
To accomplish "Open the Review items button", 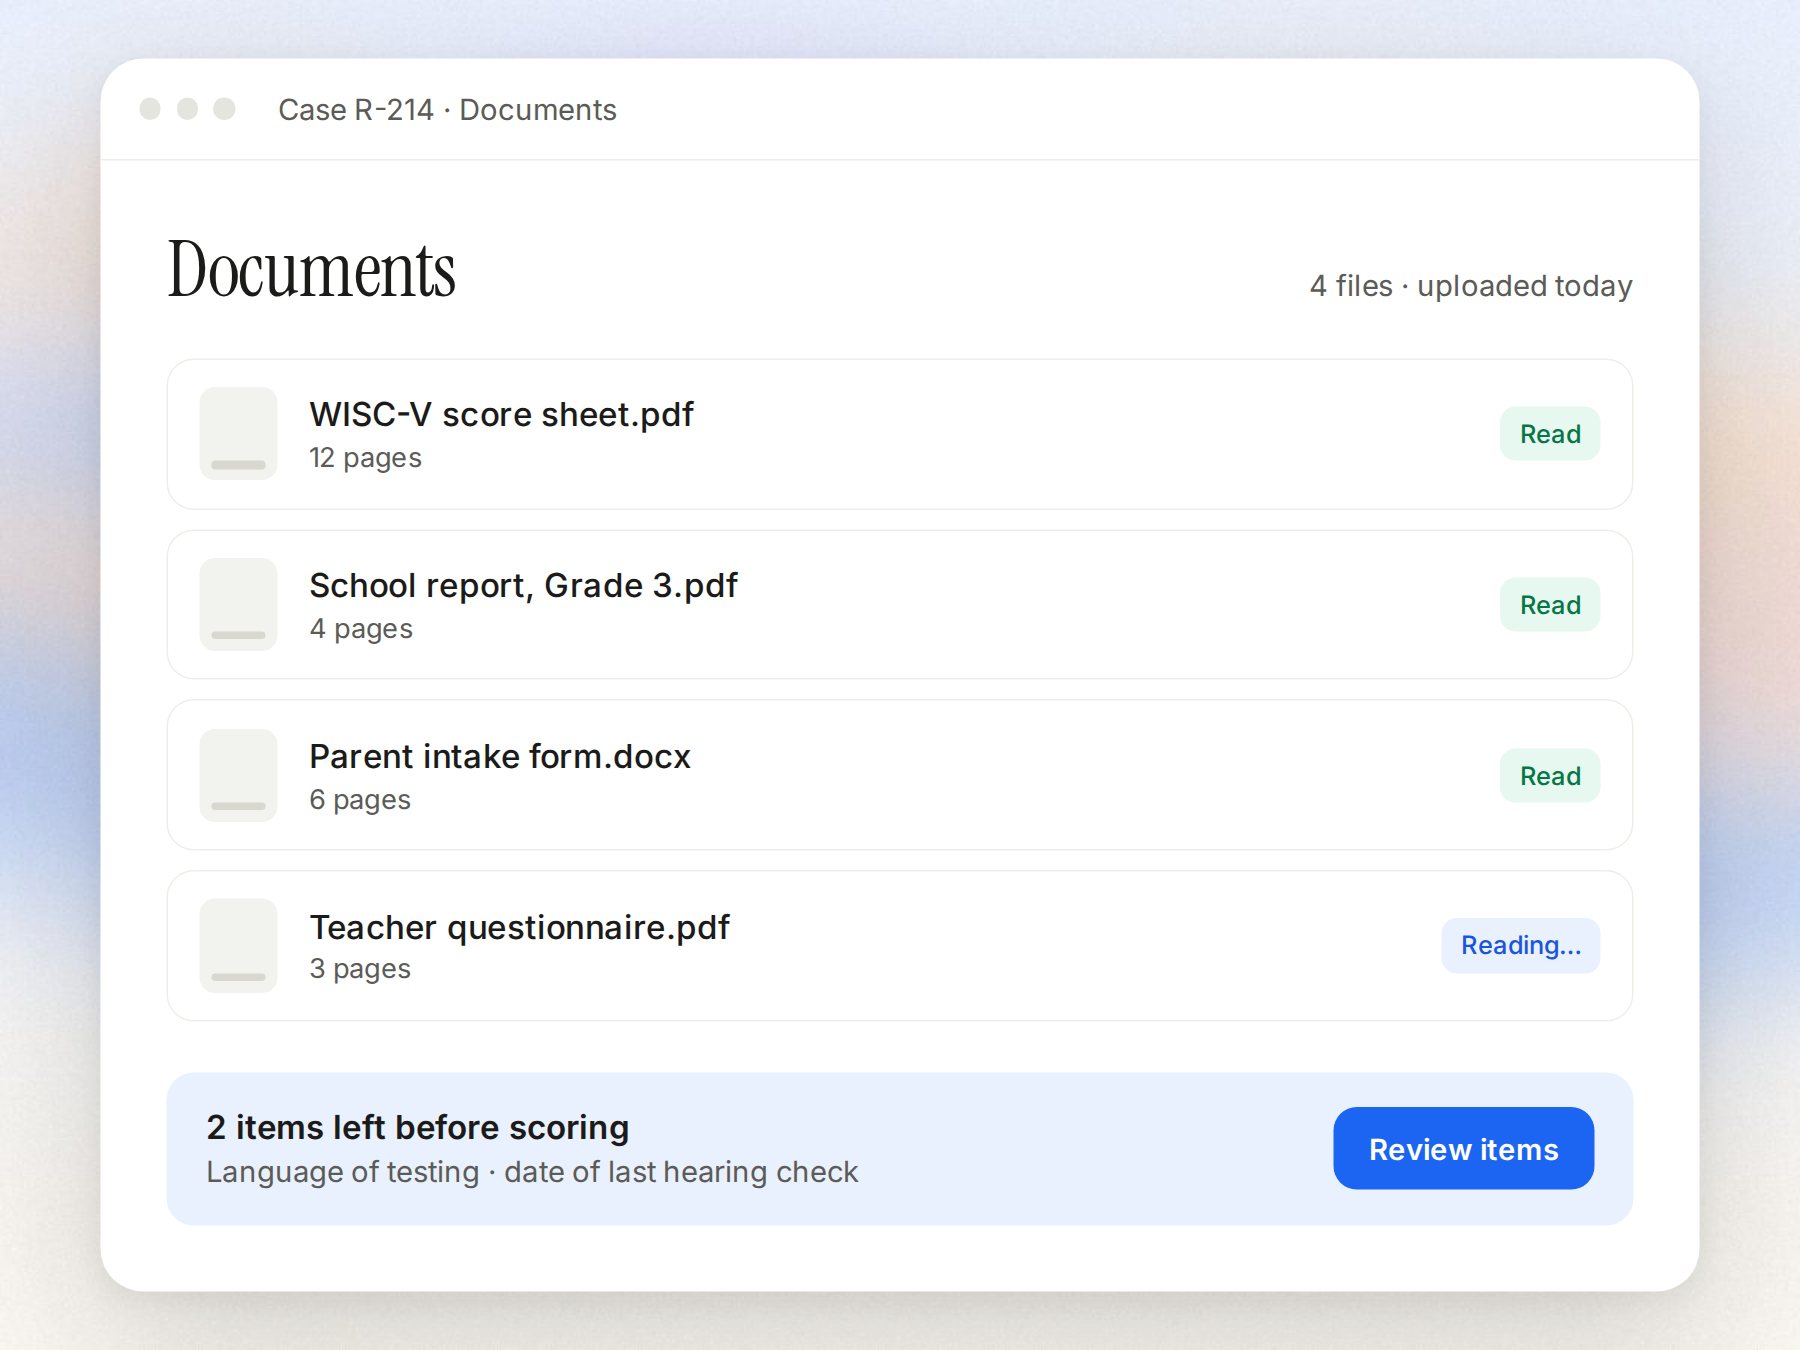I will [1463, 1149].
